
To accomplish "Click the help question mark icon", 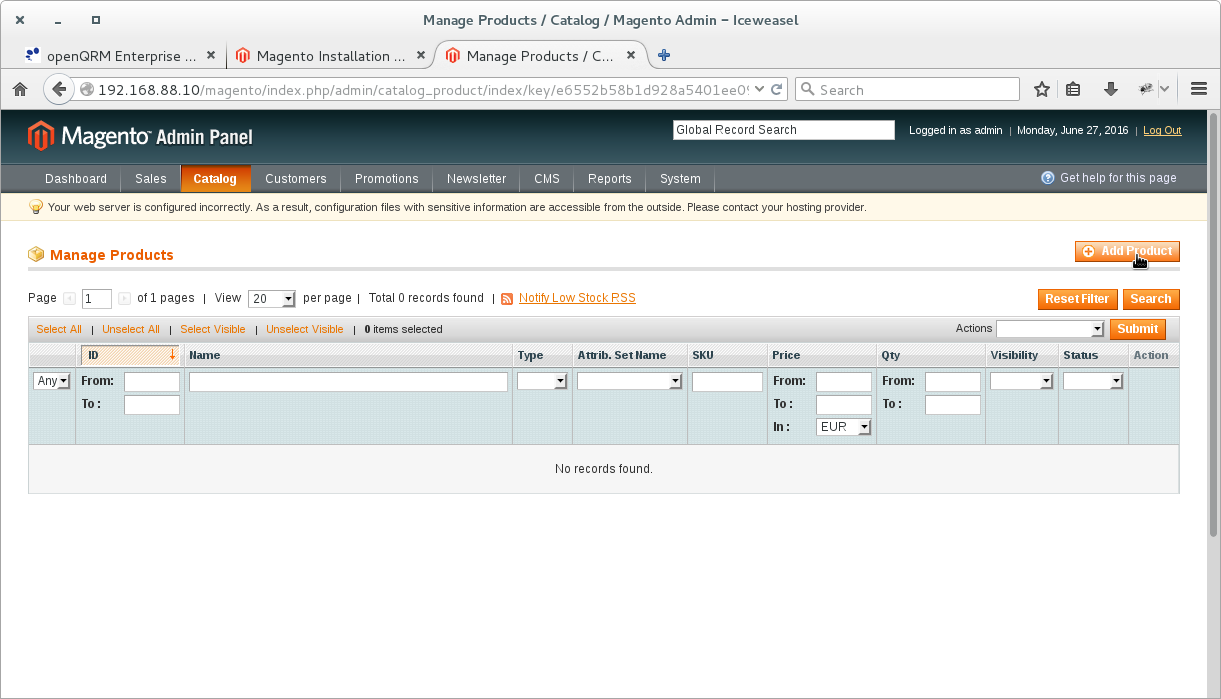I will click(x=1048, y=178).
